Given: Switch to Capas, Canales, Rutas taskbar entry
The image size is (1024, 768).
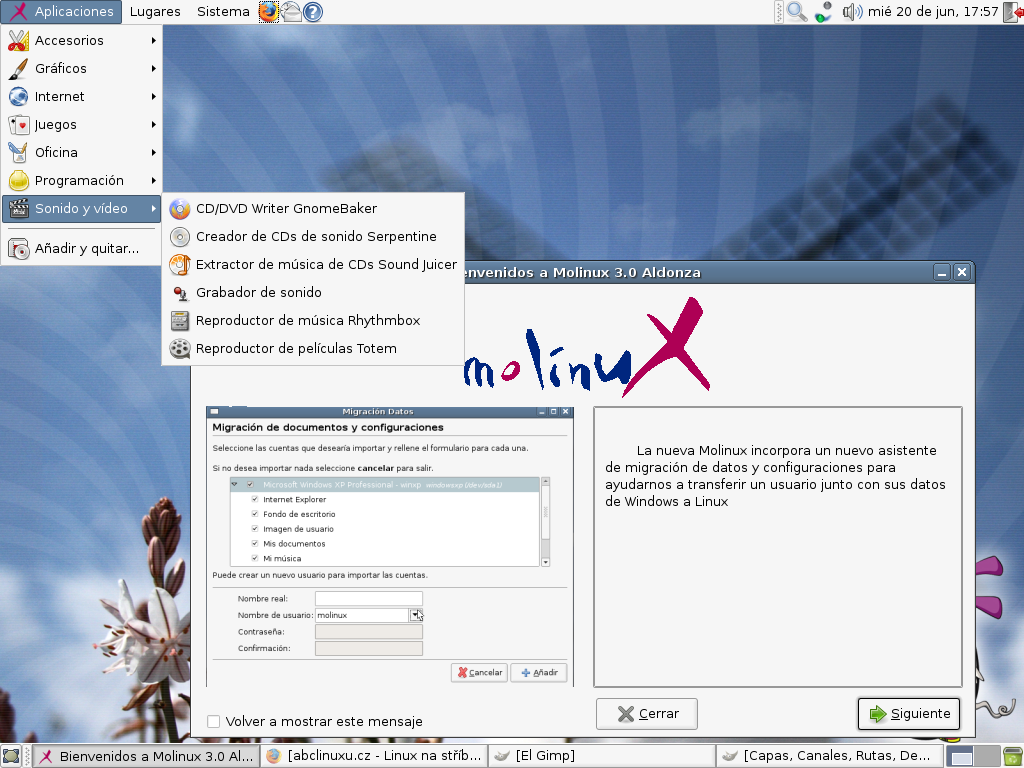Looking at the screenshot, I should (829, 756).
